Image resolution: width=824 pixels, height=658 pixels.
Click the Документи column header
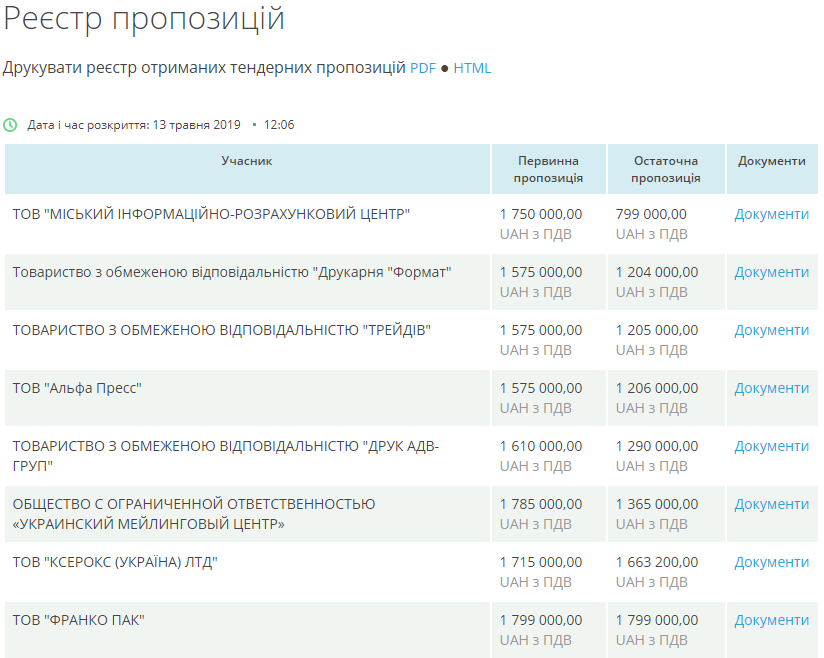pos(771,161)
